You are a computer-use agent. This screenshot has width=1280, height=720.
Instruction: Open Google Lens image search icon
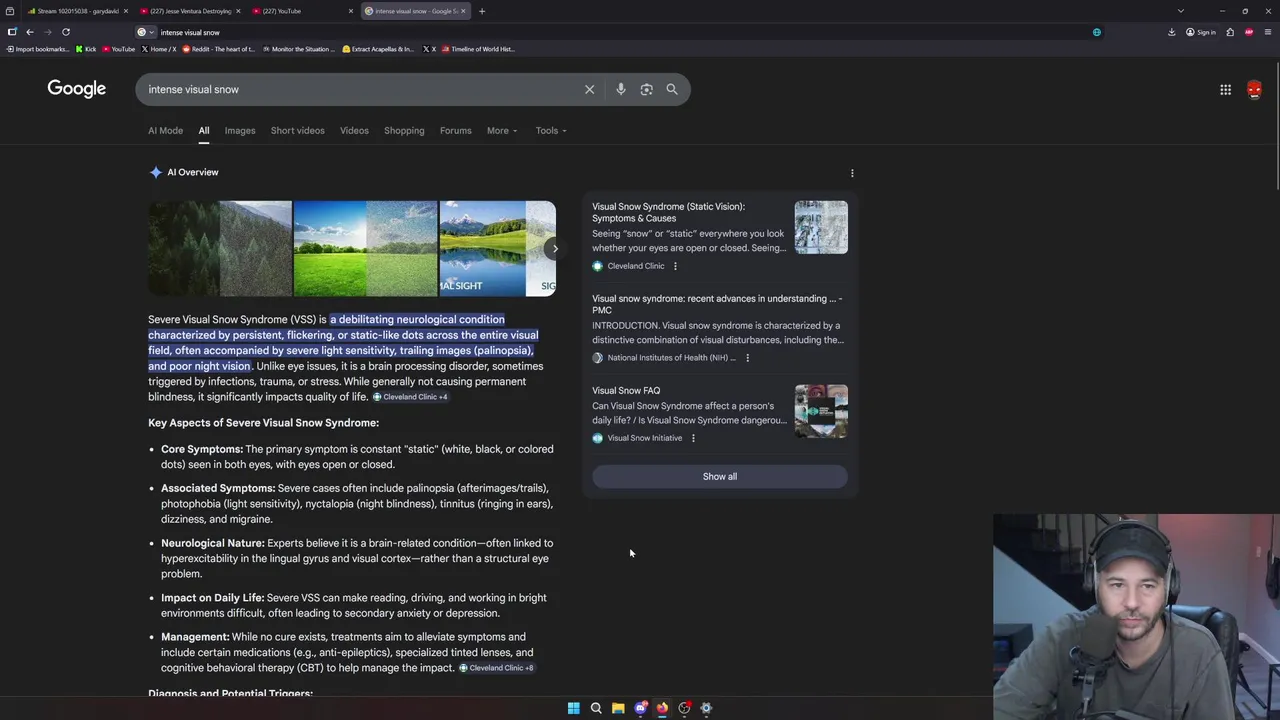646,89
